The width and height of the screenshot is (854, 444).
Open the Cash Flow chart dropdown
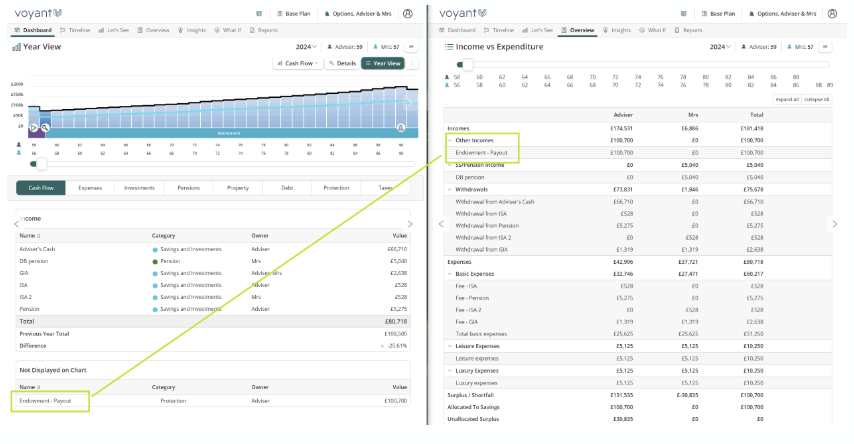click(299, 63)
